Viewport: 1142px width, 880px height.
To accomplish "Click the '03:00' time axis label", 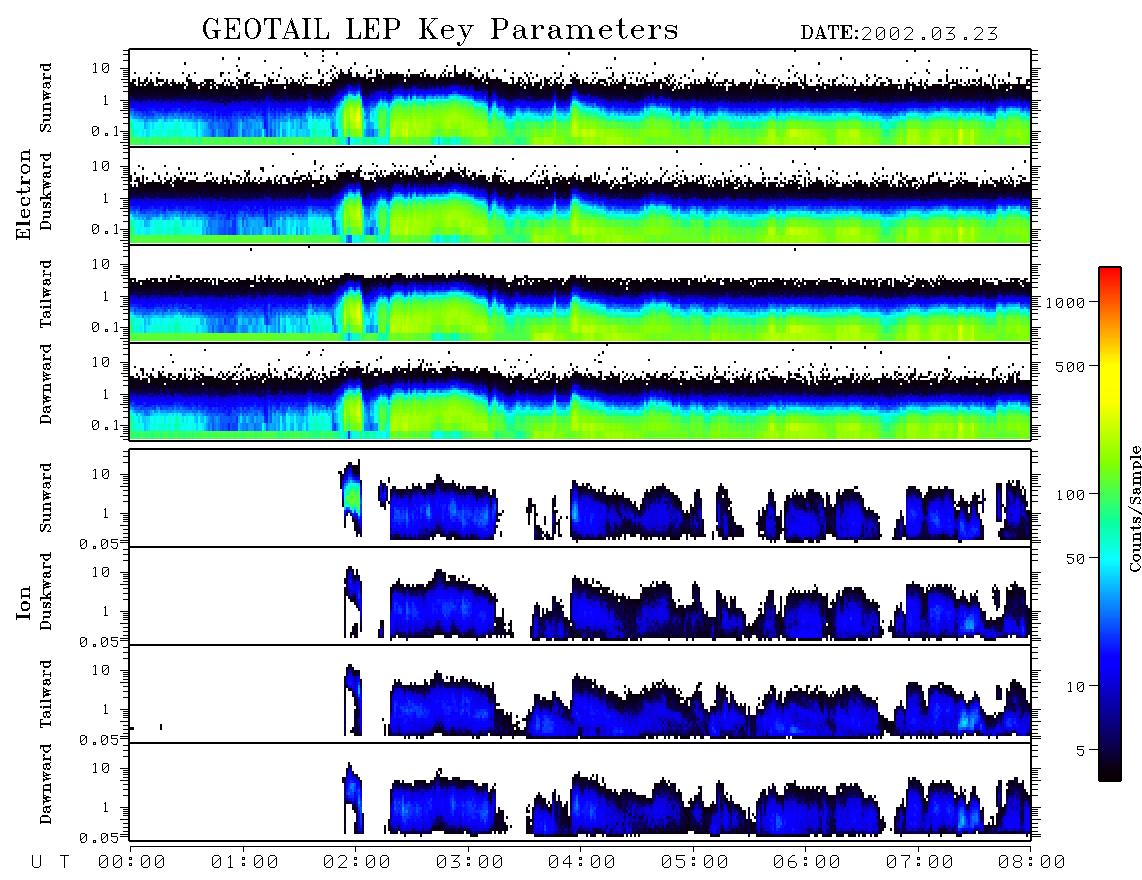I will 470,862.
